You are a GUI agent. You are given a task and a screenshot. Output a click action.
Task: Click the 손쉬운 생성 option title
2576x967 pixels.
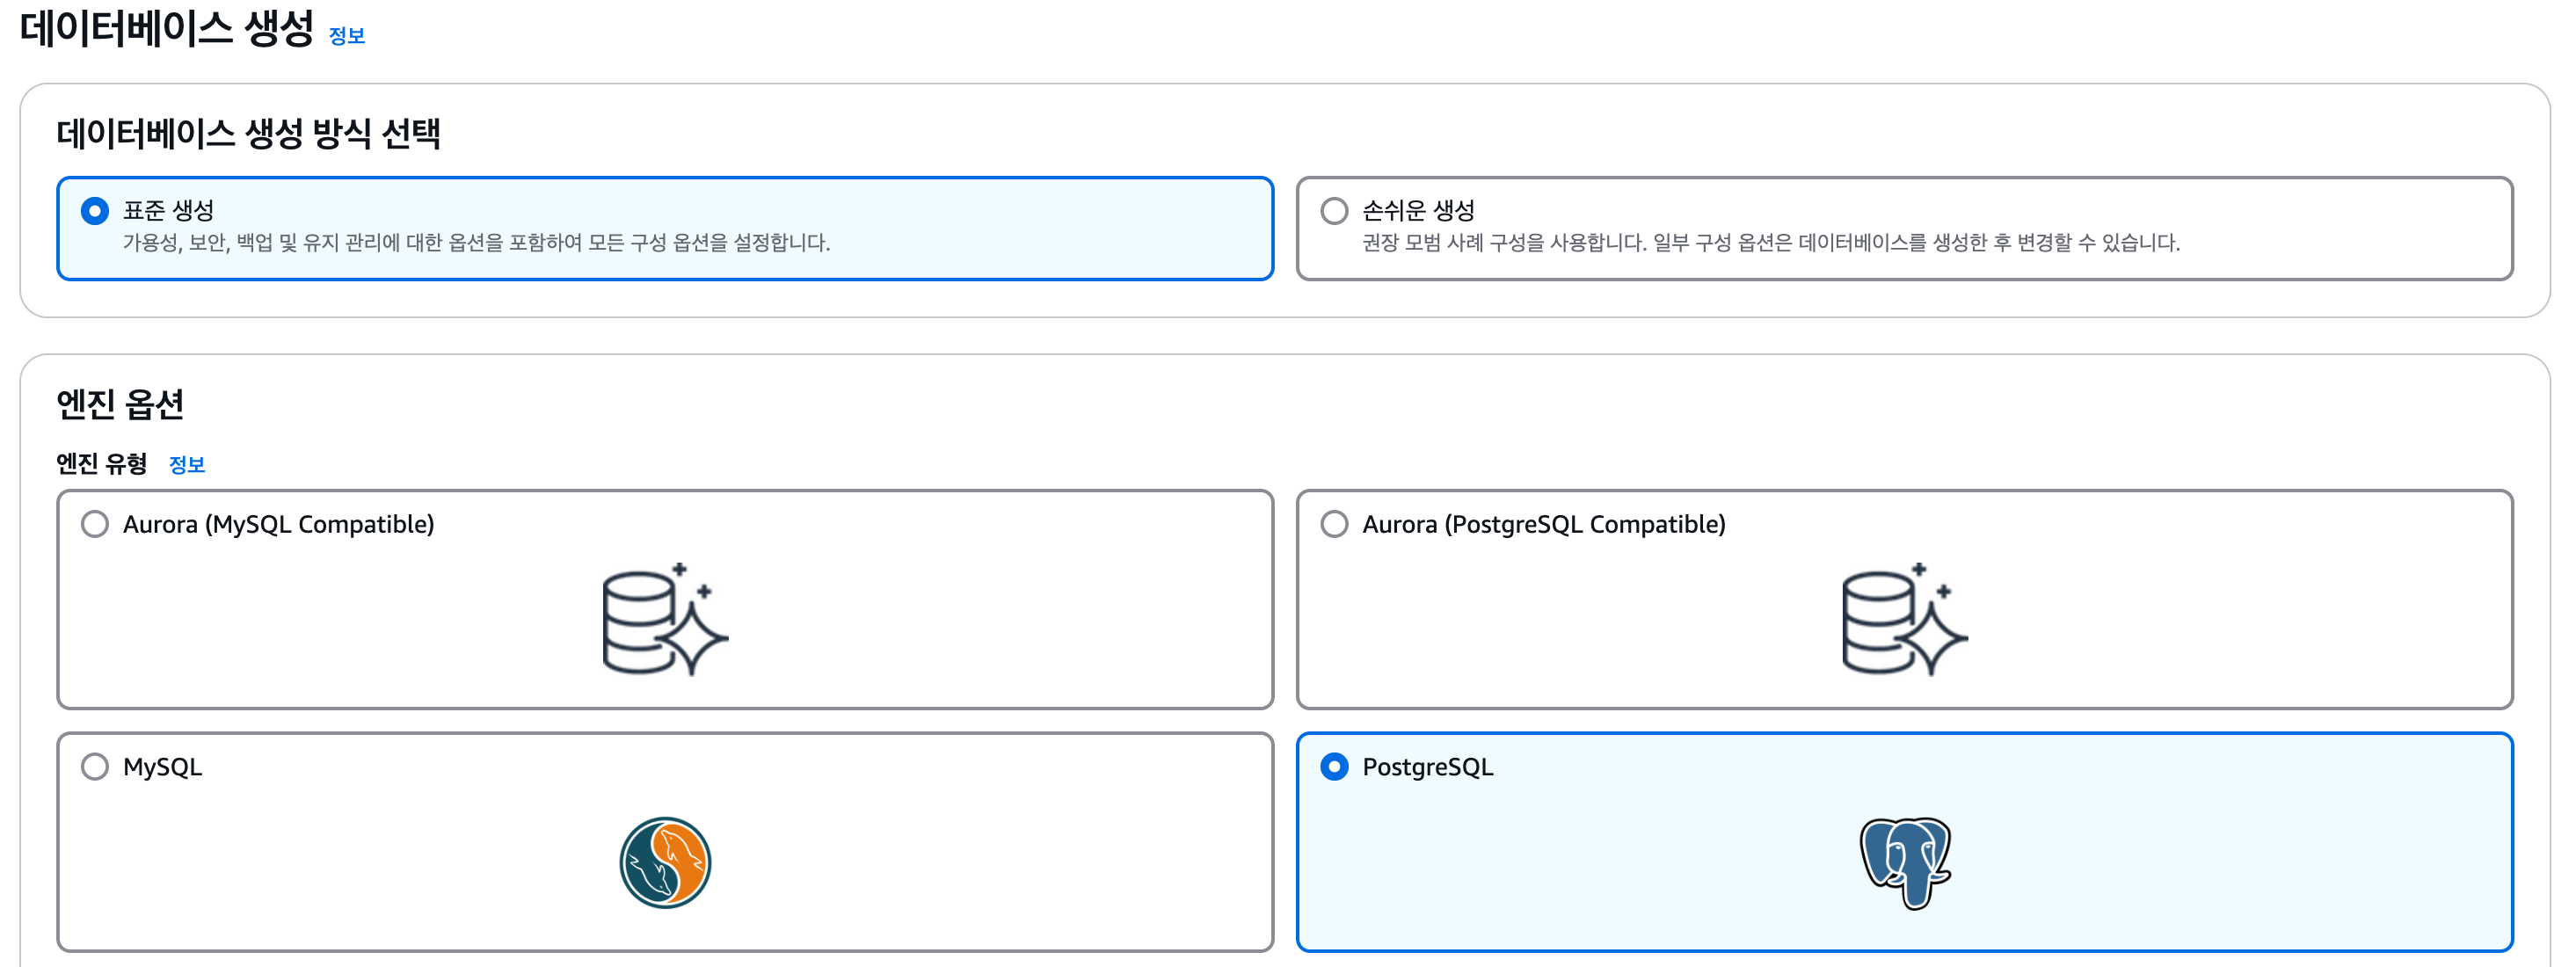point(1418,210)
